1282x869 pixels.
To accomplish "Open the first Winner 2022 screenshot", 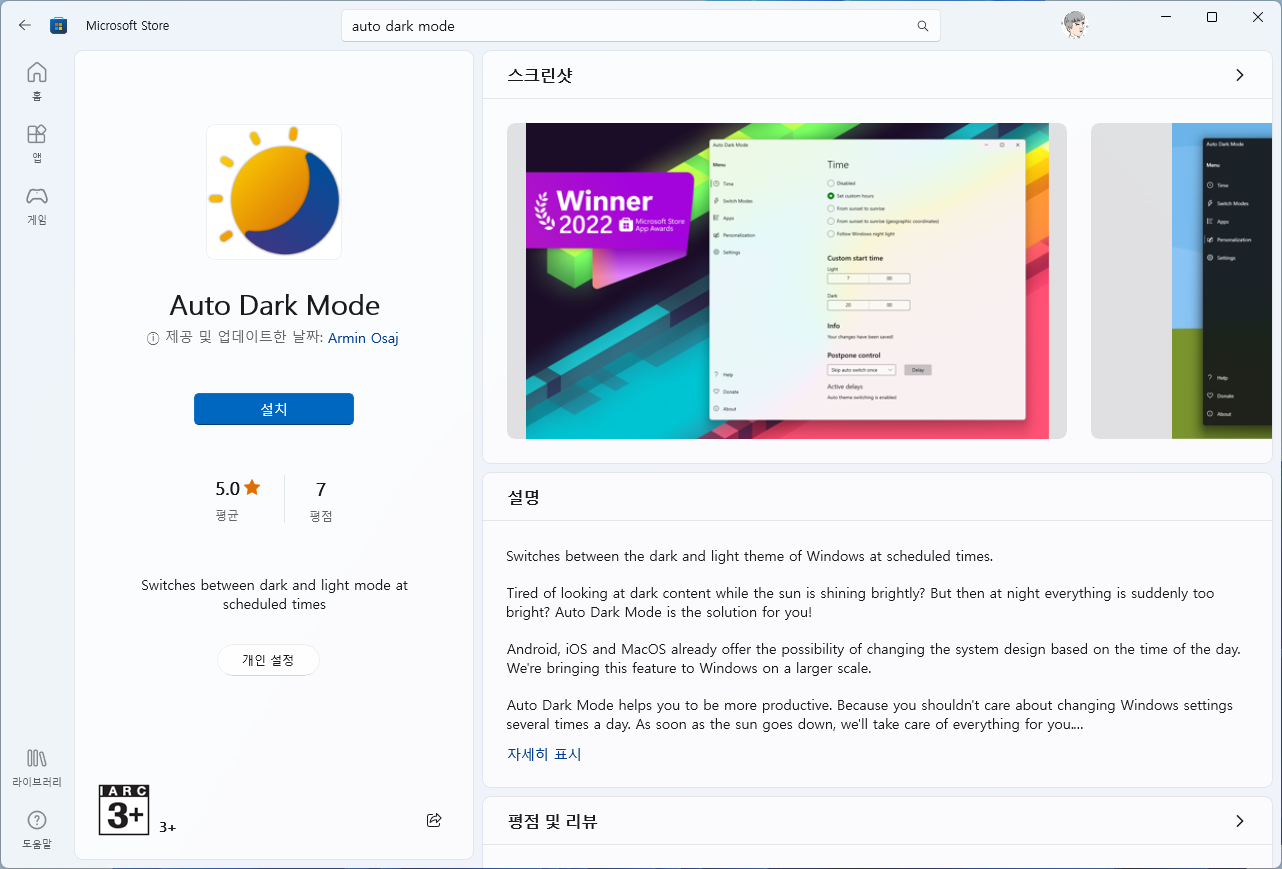I will pyautogui.click(x=787, y=281).
